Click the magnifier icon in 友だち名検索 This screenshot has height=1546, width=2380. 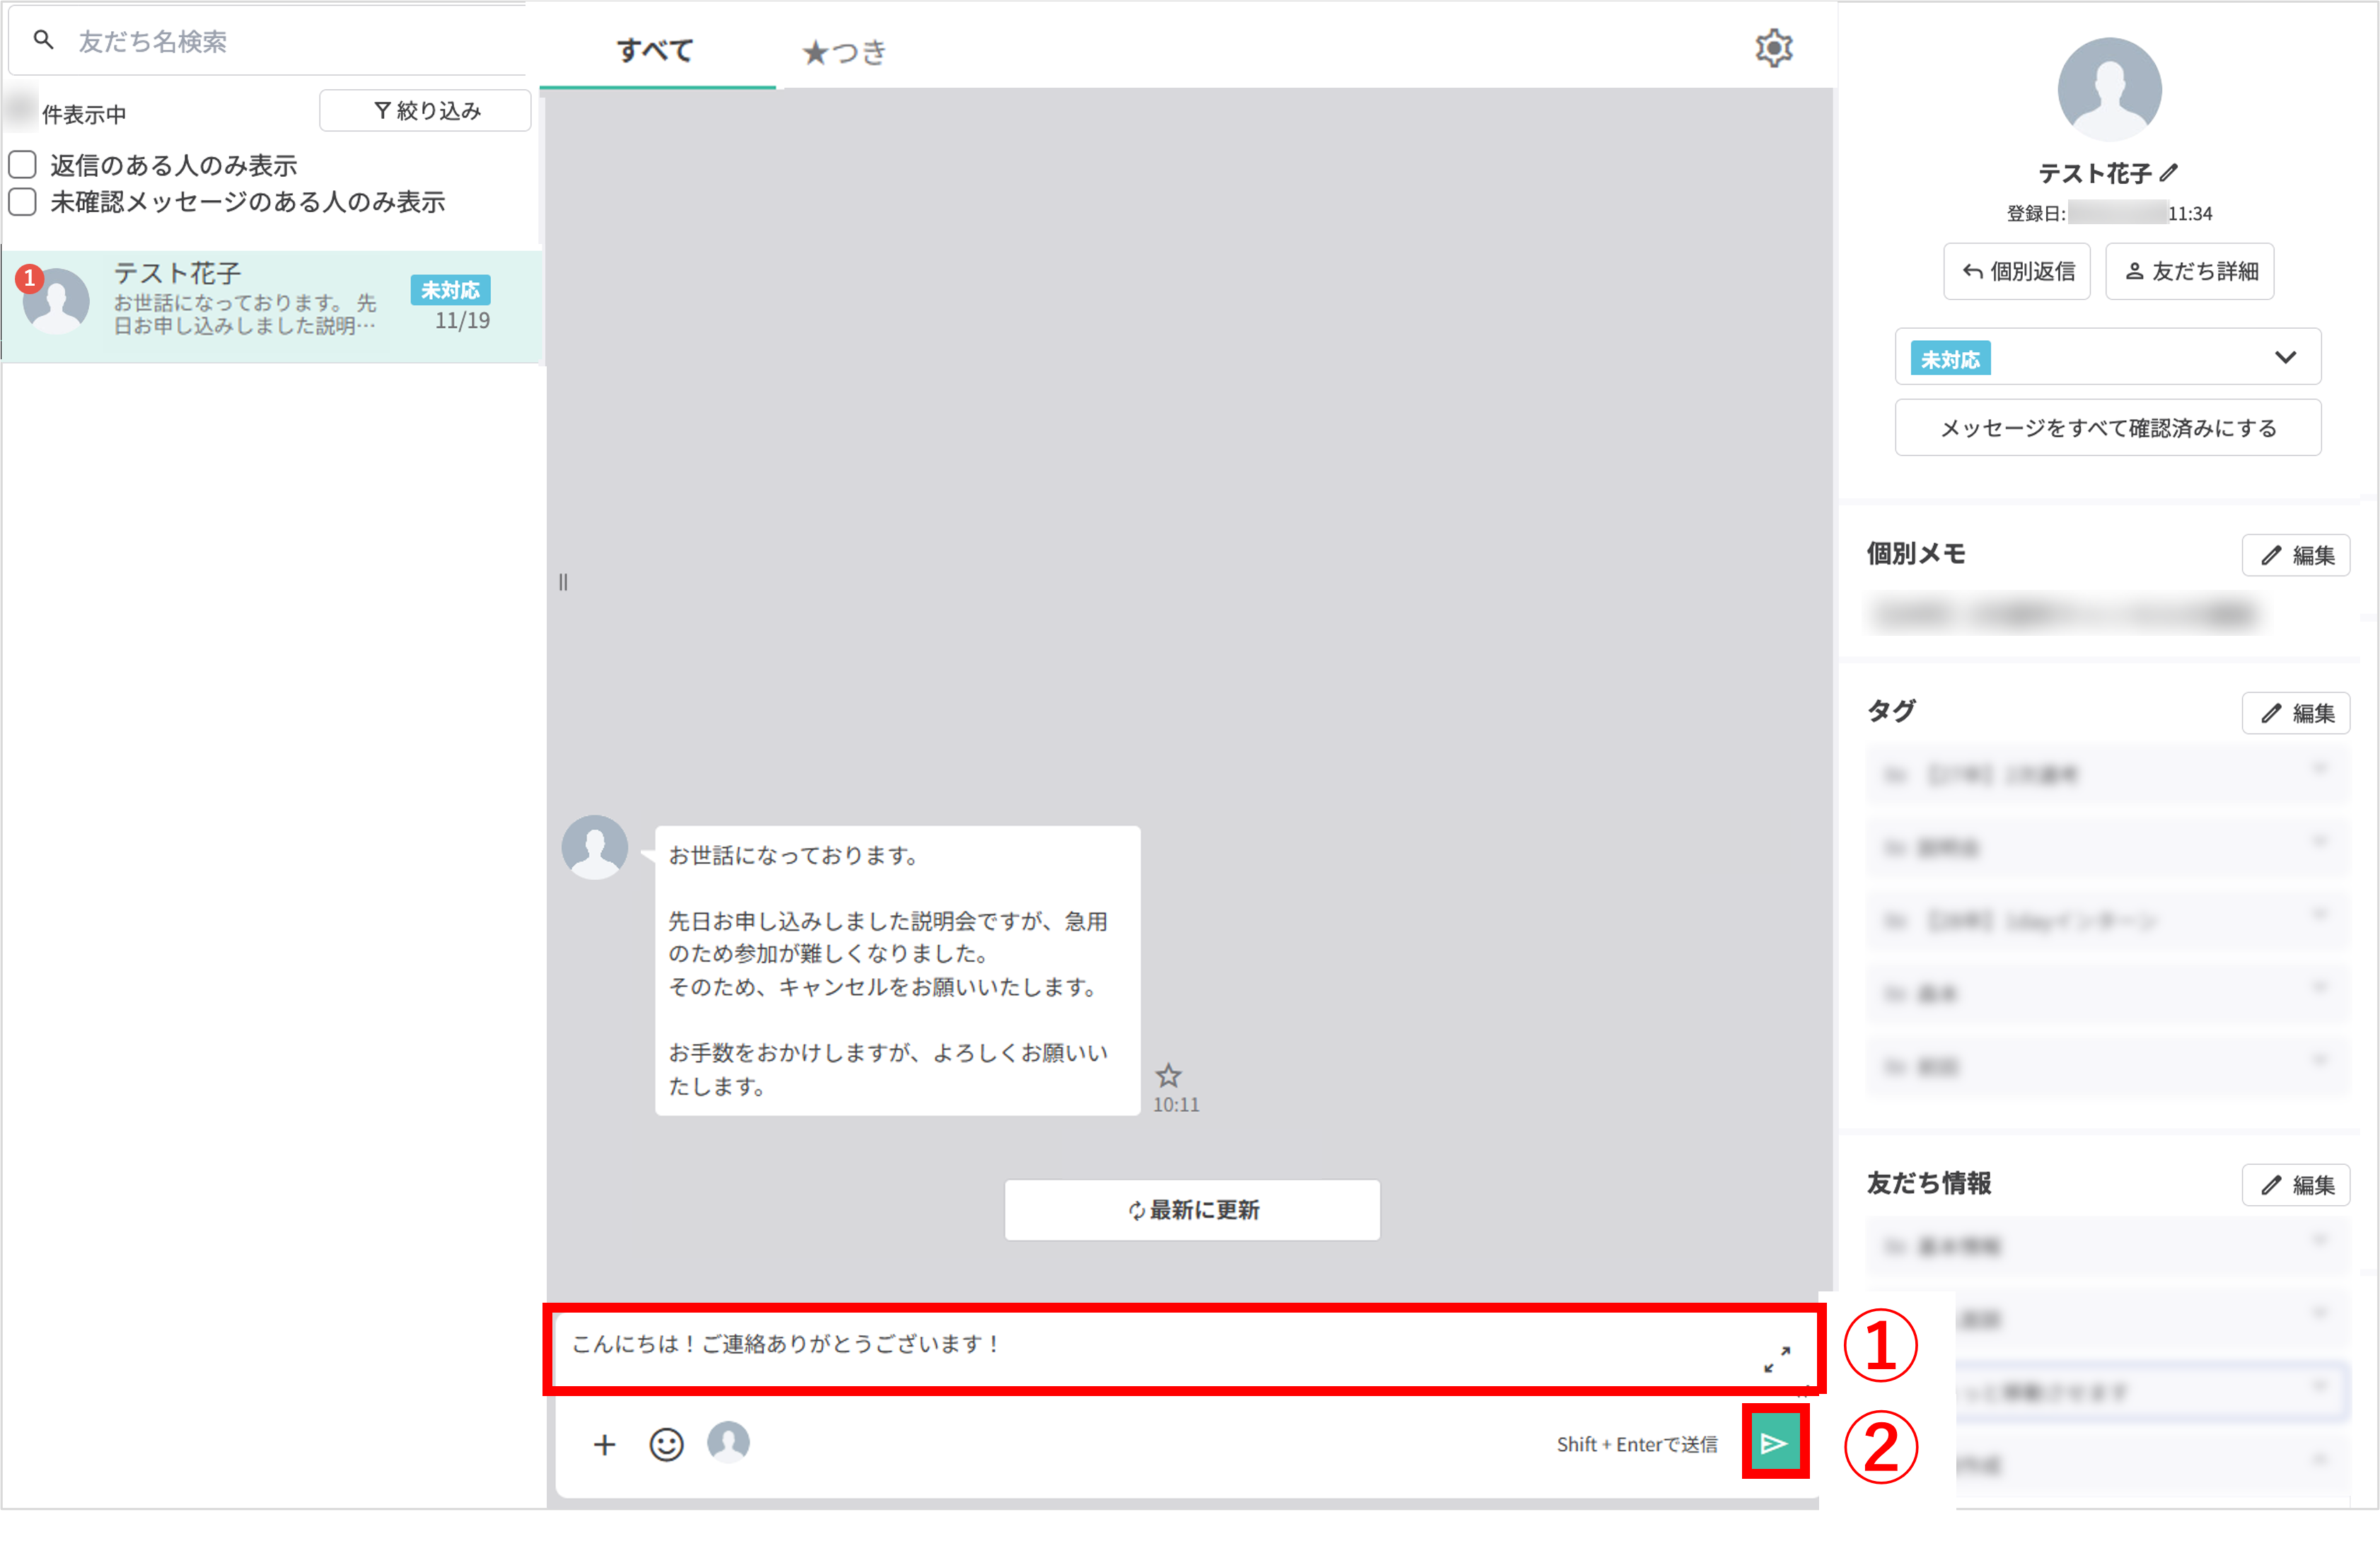43,39
